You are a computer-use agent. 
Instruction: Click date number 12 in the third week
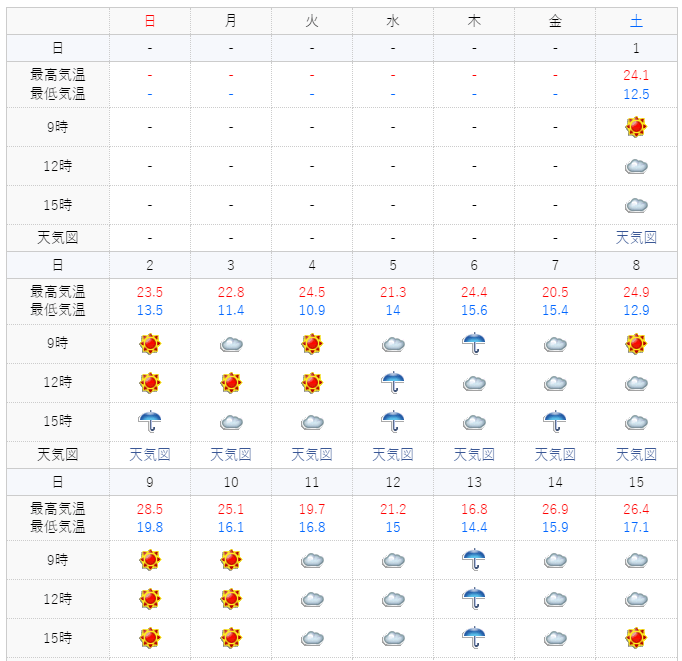click(393, 482)
